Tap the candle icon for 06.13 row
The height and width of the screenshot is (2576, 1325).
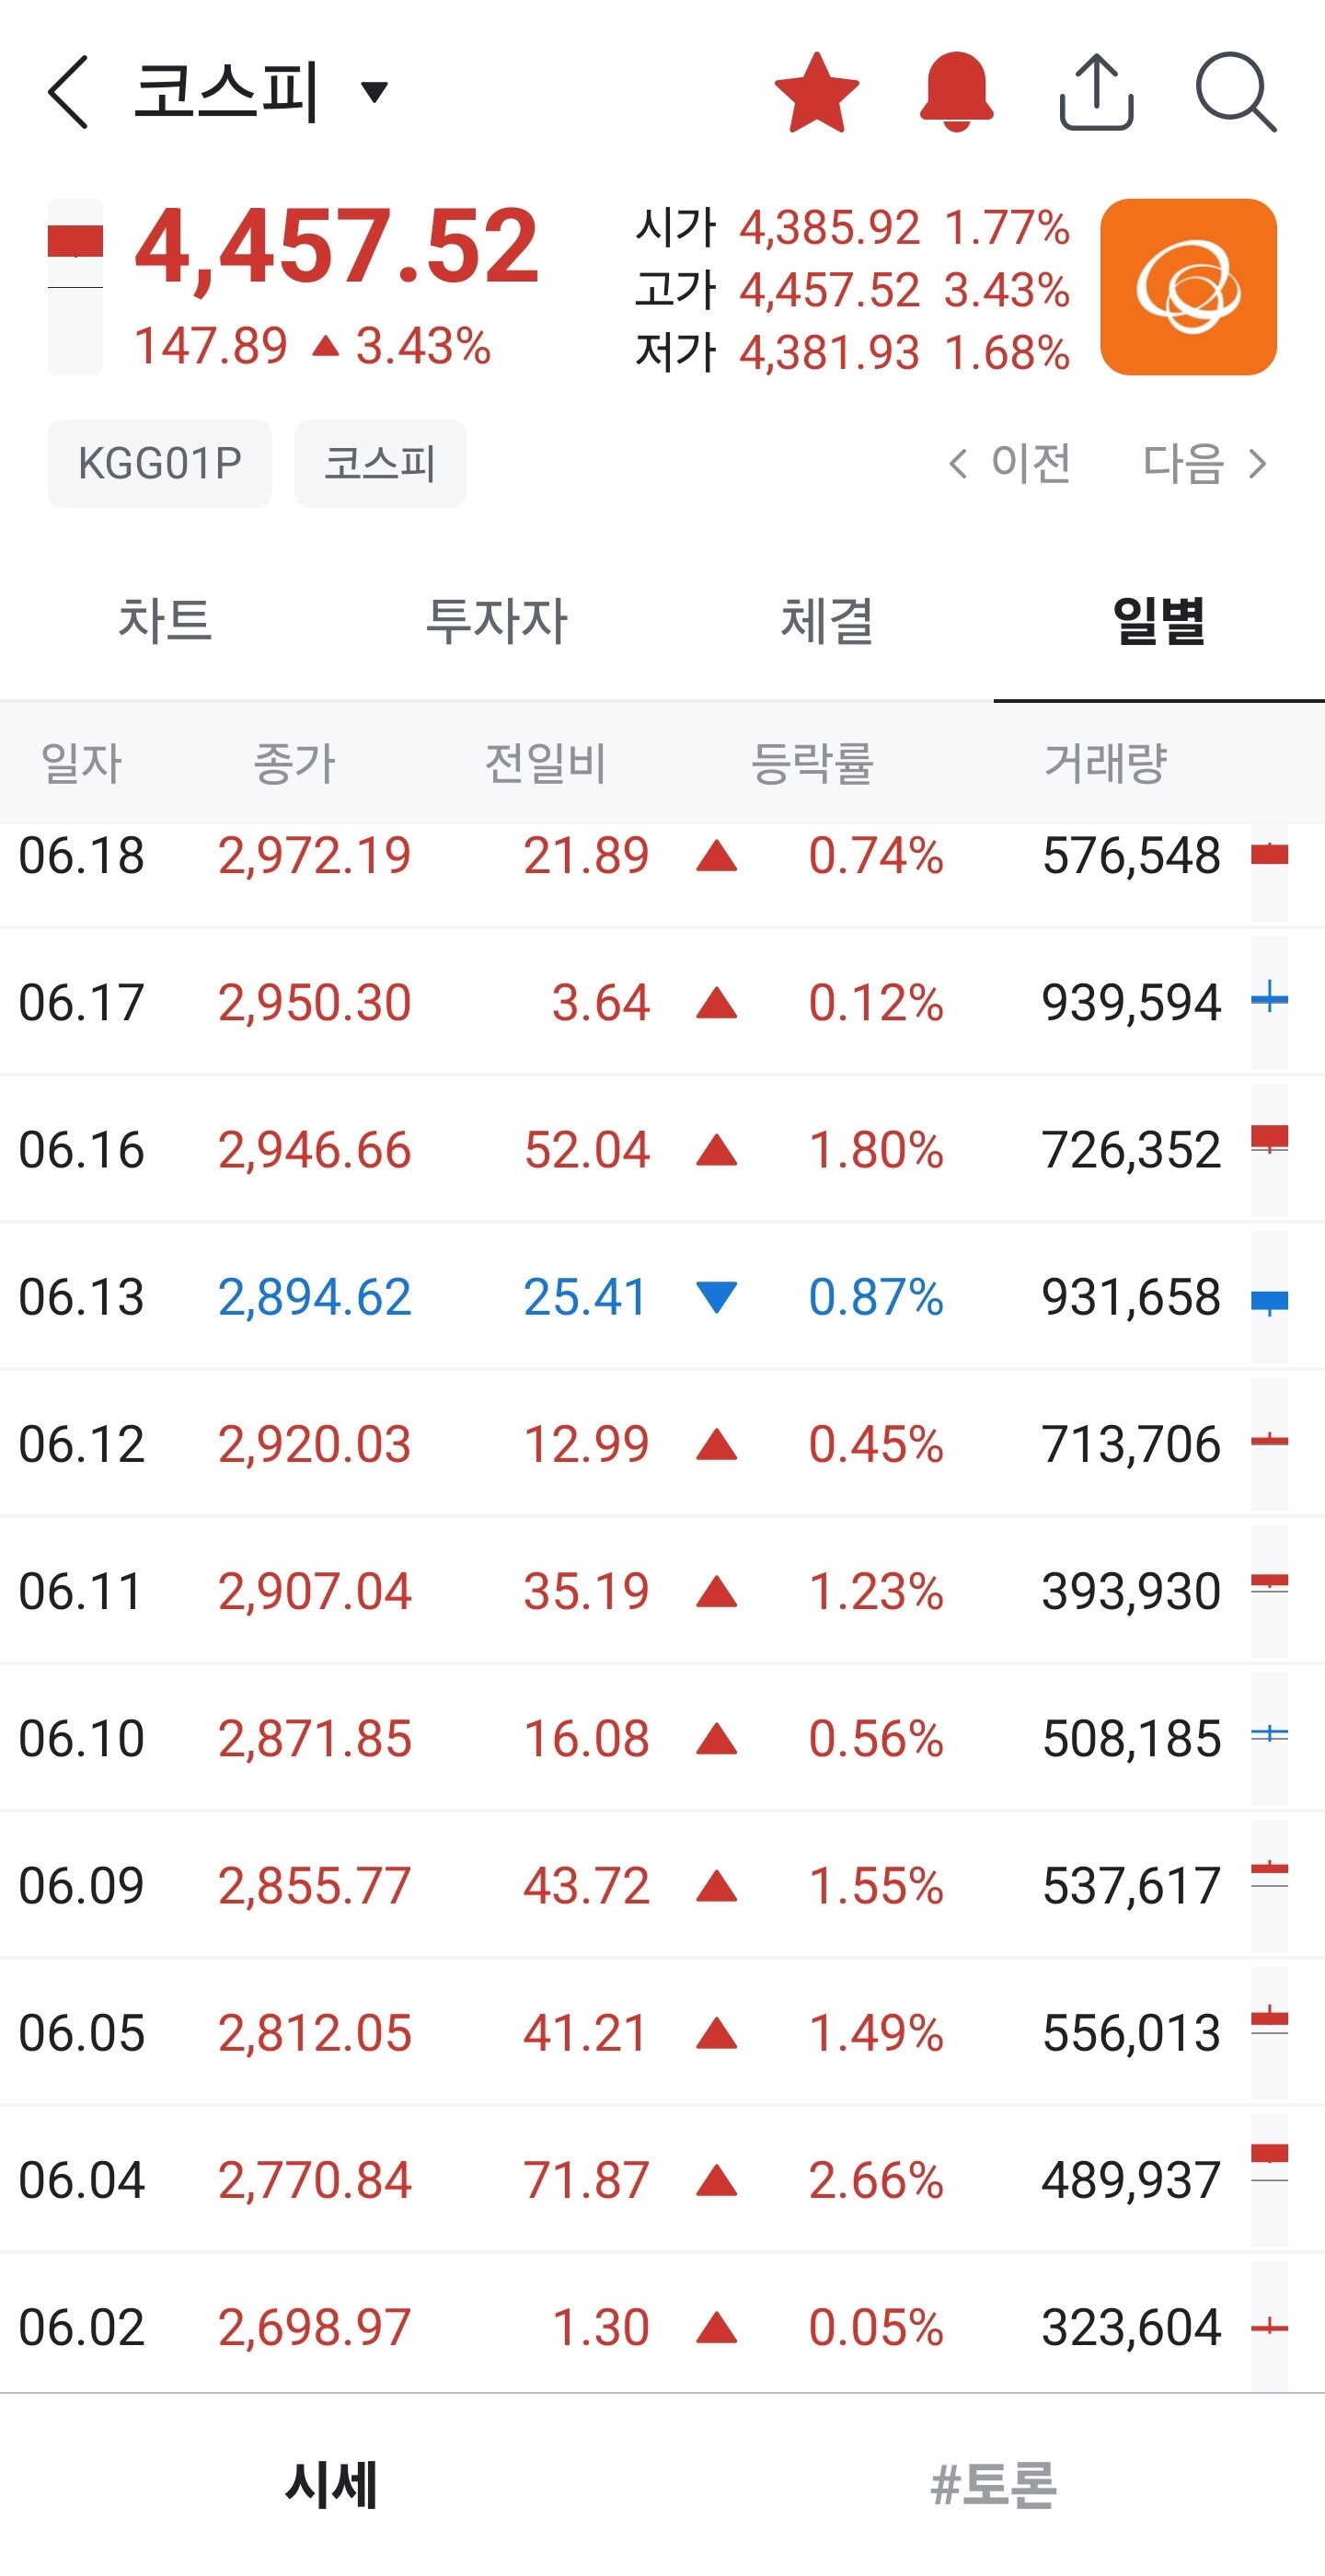coord(1269,1297)
